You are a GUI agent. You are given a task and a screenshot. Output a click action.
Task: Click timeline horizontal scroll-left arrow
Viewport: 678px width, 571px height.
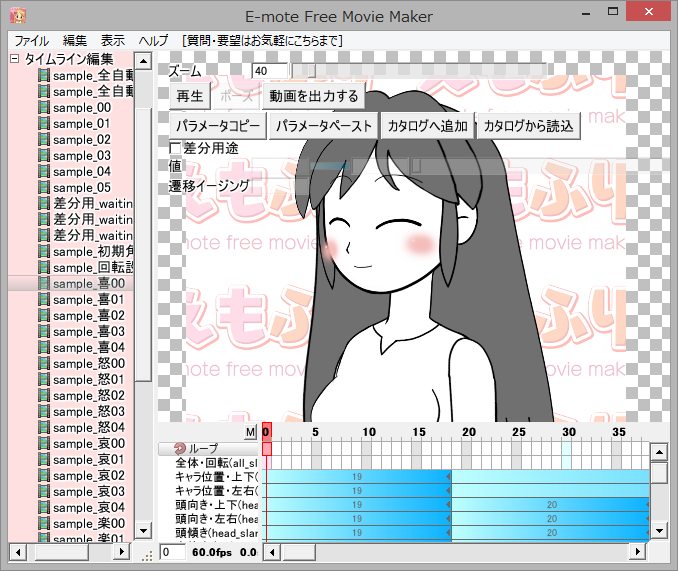pyautogui.click(x=272, y=552)
